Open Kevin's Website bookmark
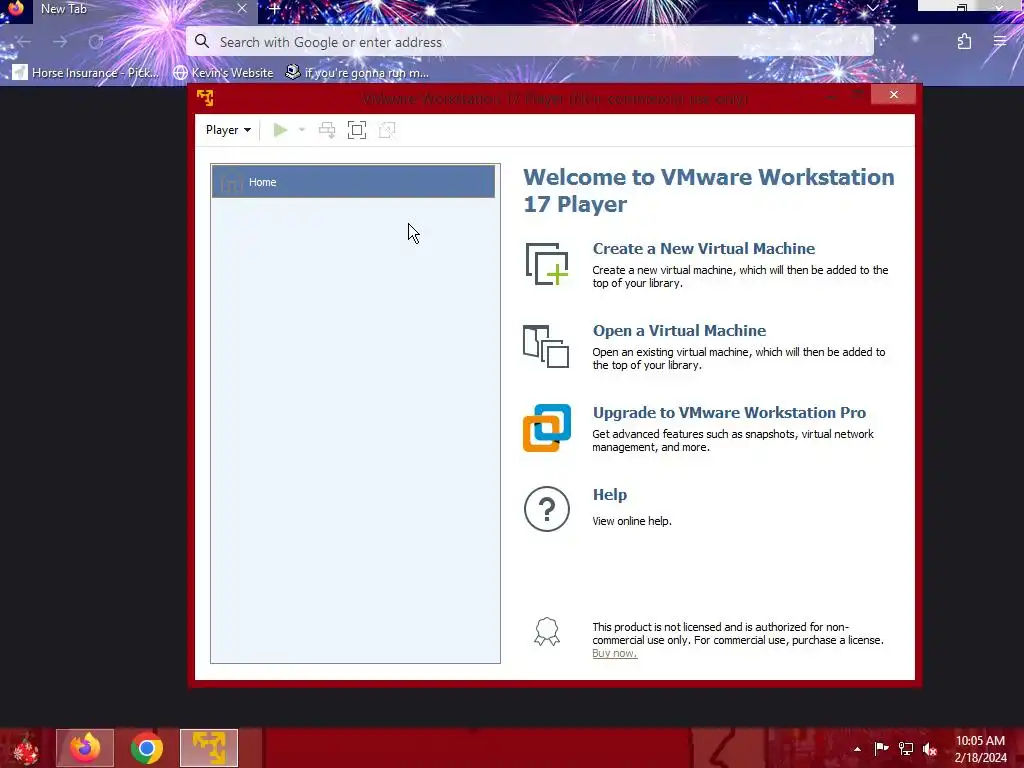 tap(223, 72)
